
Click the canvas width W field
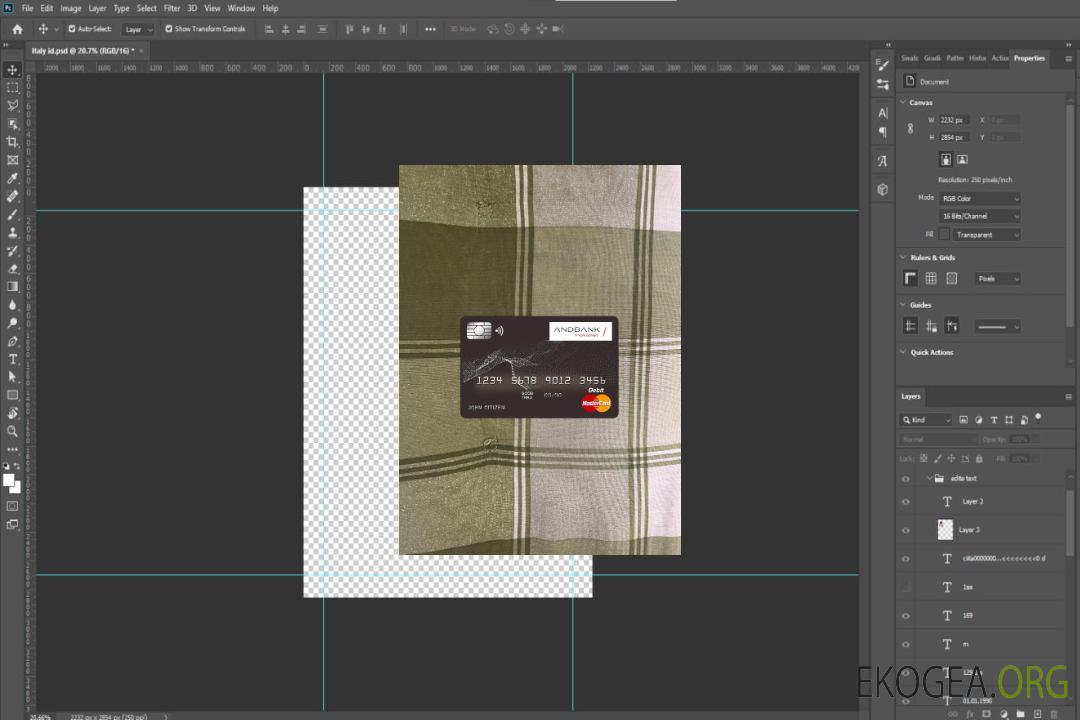coord(954,120)
